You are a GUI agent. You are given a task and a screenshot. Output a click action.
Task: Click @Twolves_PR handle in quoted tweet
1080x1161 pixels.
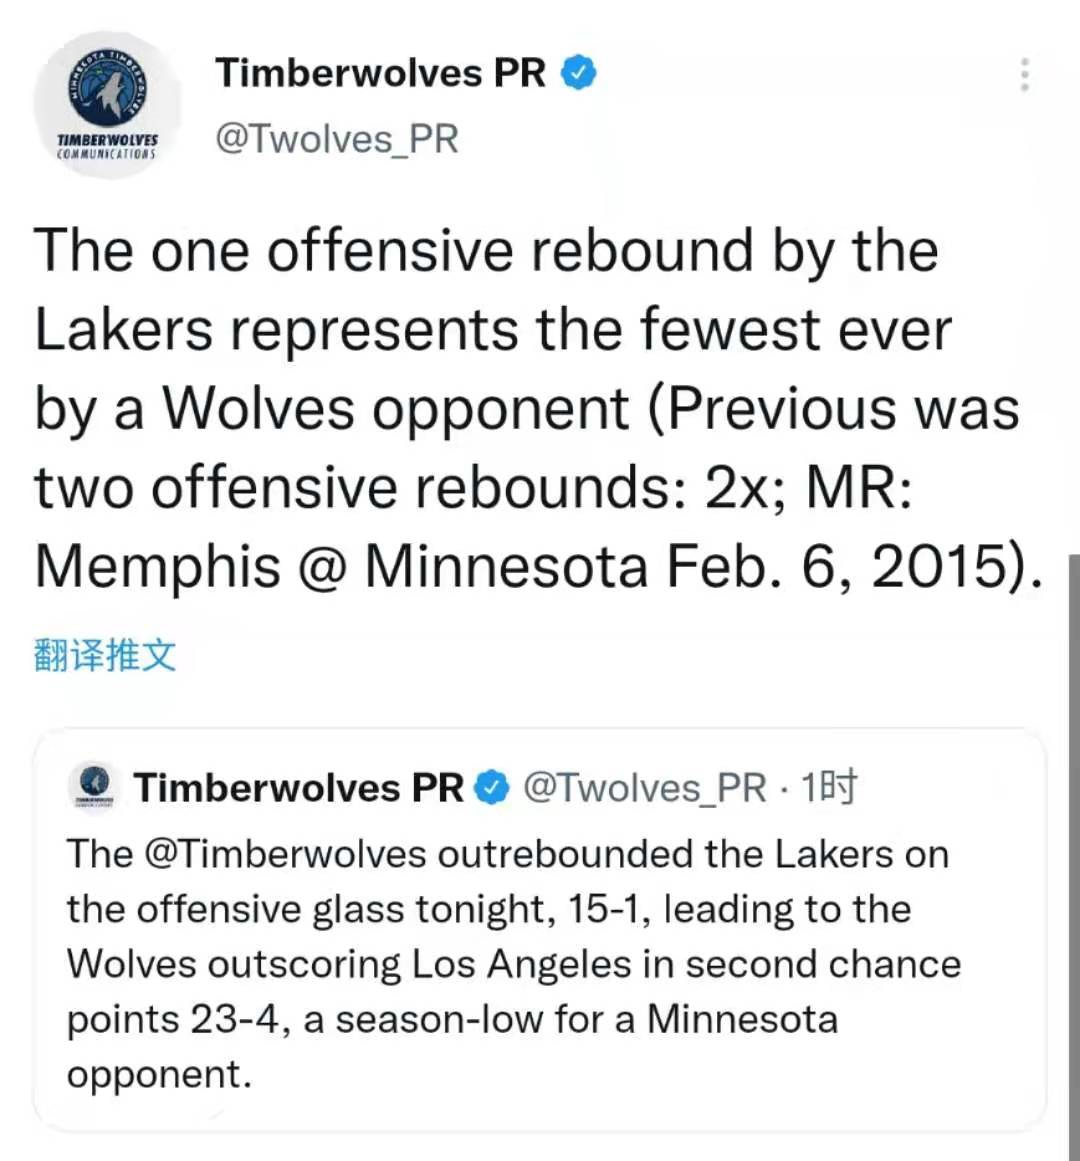645,787
